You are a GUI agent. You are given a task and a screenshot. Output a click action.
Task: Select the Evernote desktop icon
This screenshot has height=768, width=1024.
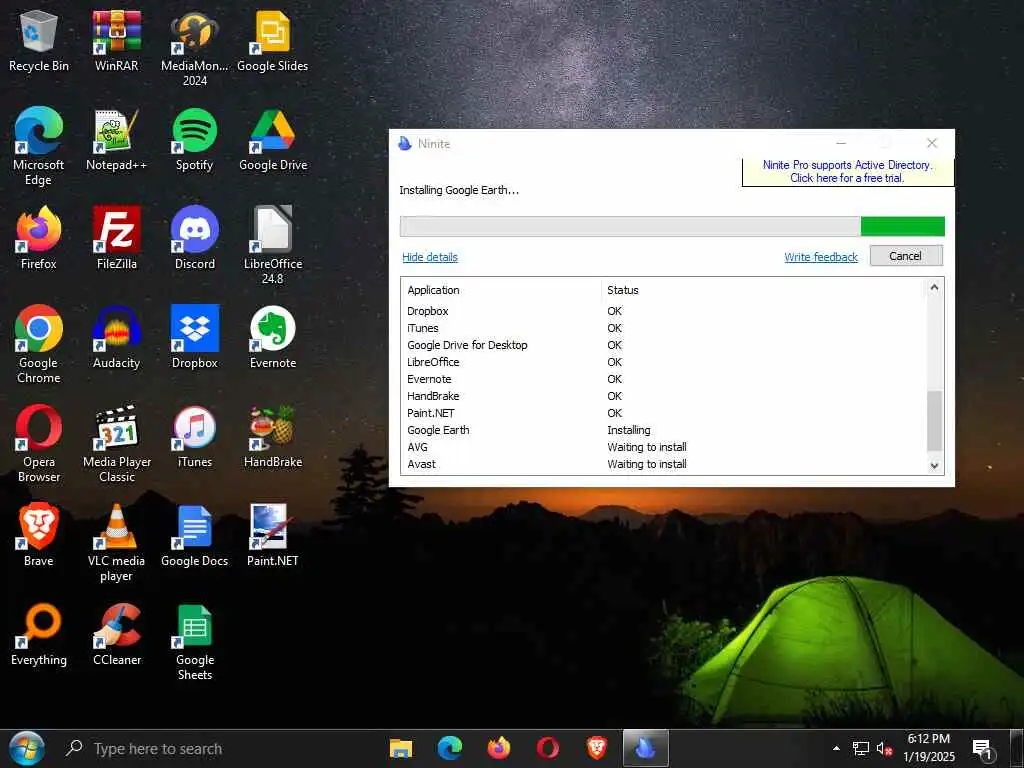point(272,338)
